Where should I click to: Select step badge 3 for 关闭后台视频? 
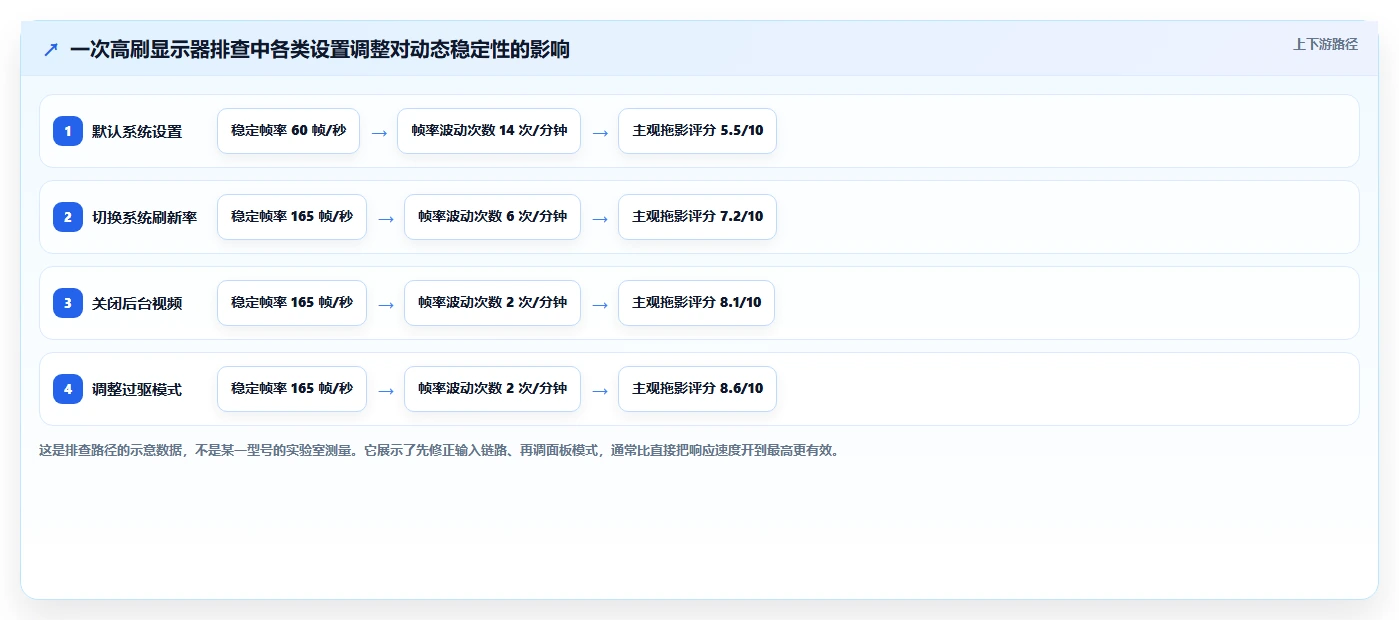coord(68,303)
